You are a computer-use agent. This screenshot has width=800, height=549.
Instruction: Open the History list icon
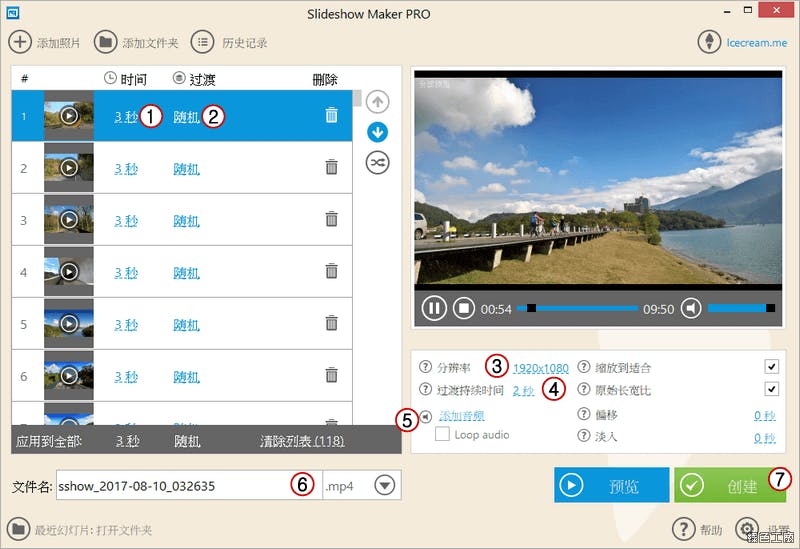pyautogui.click(x=203, y=42)
